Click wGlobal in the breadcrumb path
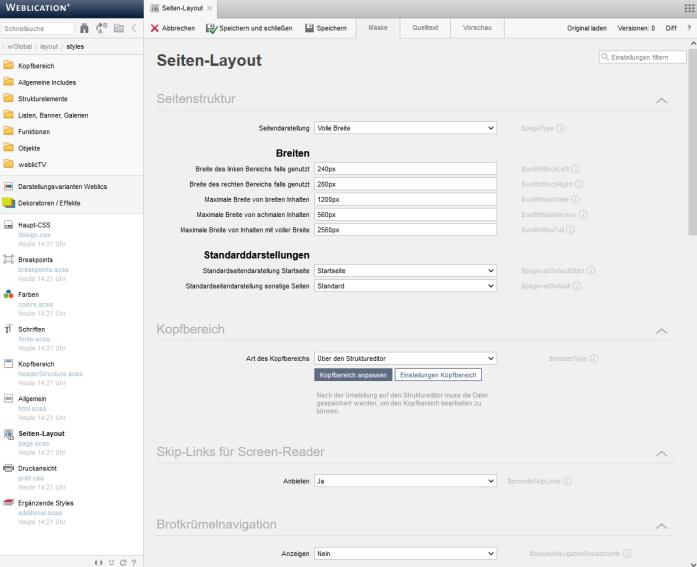The width and height of the screenshot is (697, 567). pyautogui.click(x=20, y=46)
